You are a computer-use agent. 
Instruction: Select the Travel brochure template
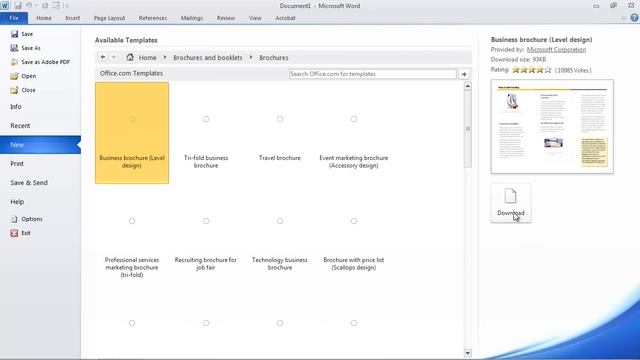pyautogui.click(x=280, y=133)
